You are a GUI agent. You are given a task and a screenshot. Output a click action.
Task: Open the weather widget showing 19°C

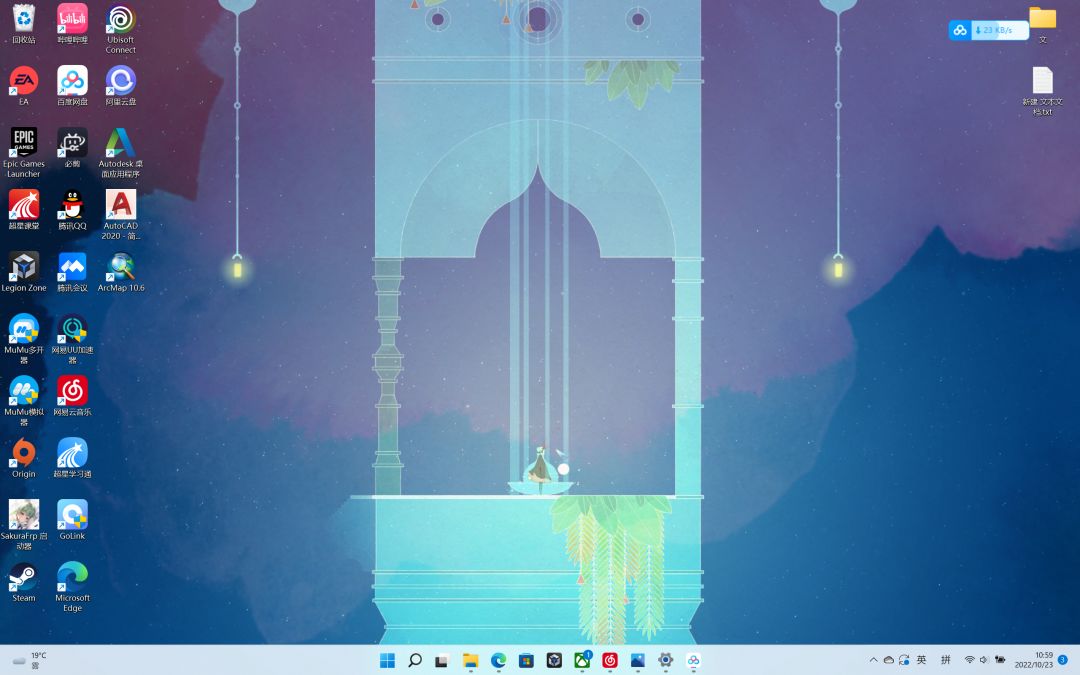29,660
